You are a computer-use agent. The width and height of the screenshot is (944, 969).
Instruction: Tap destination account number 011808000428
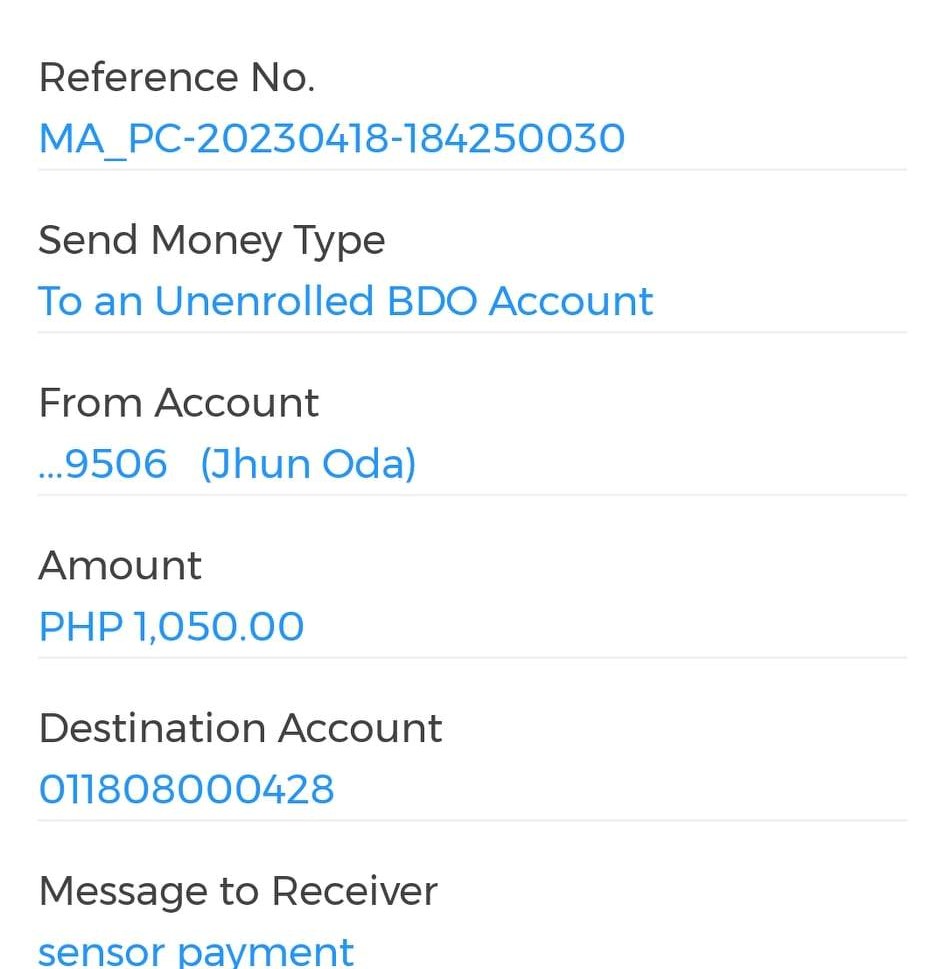186,789
